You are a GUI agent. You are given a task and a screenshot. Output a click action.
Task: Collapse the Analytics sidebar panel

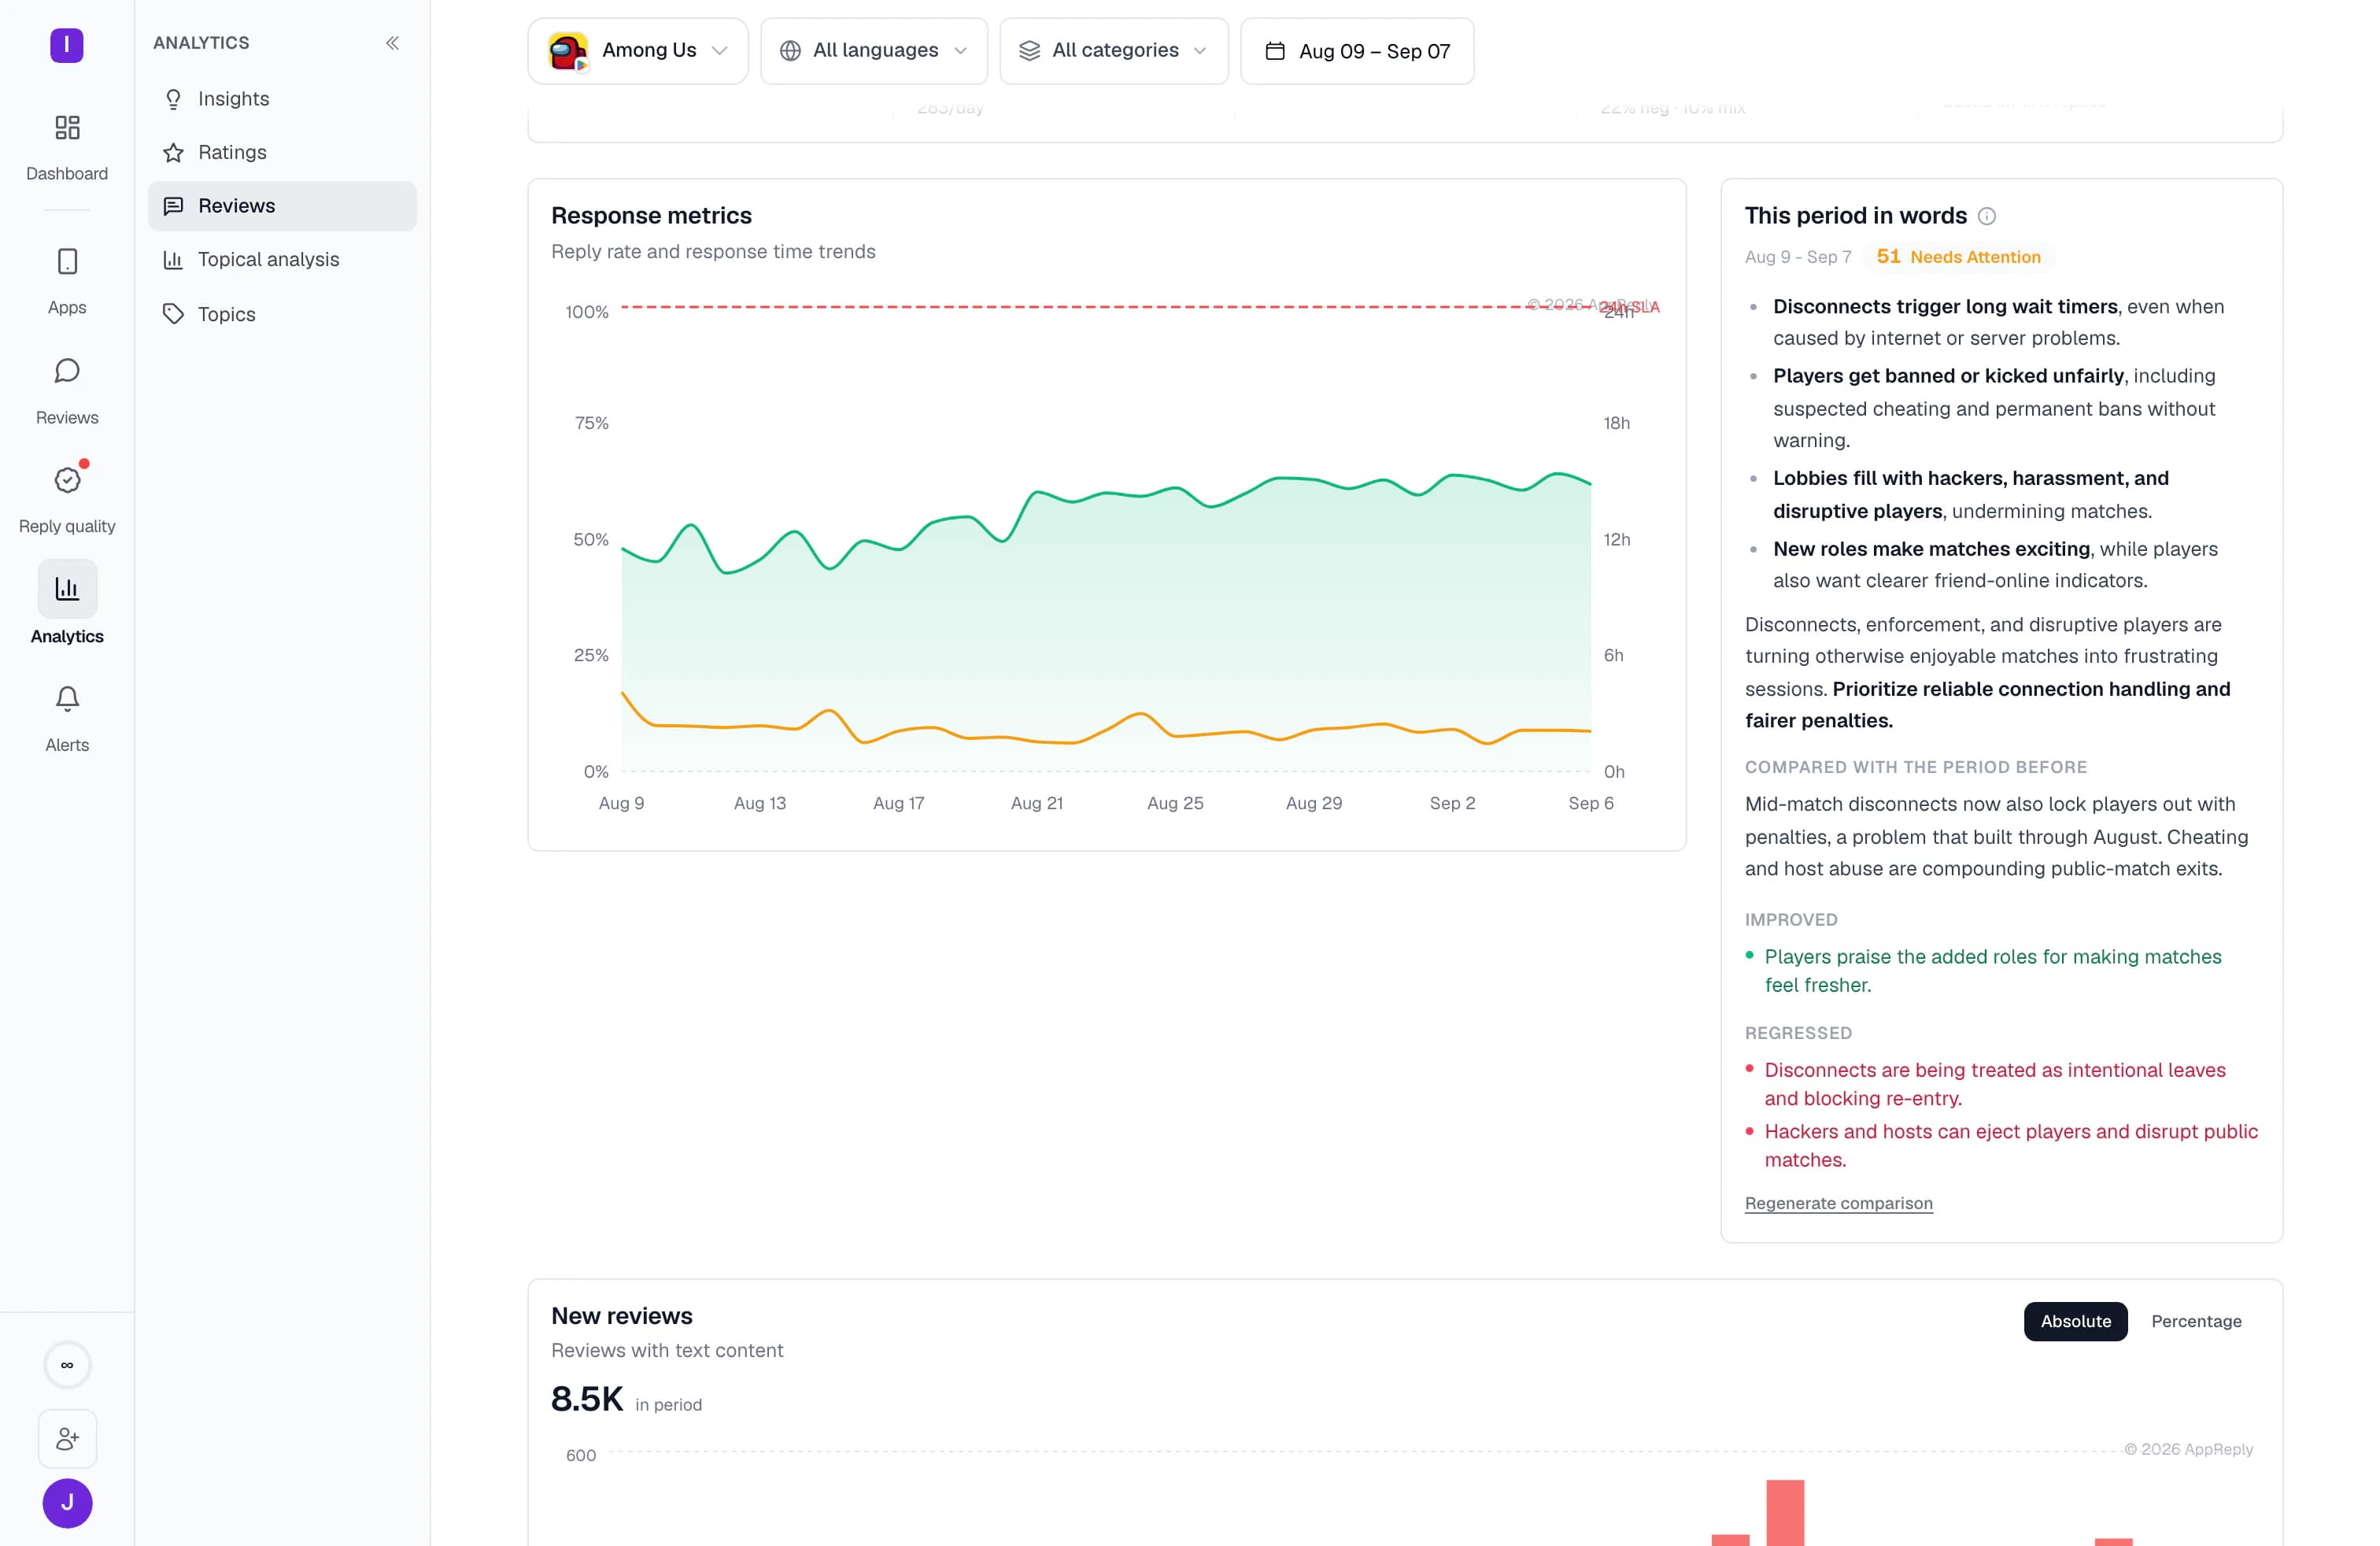[392, 43]
